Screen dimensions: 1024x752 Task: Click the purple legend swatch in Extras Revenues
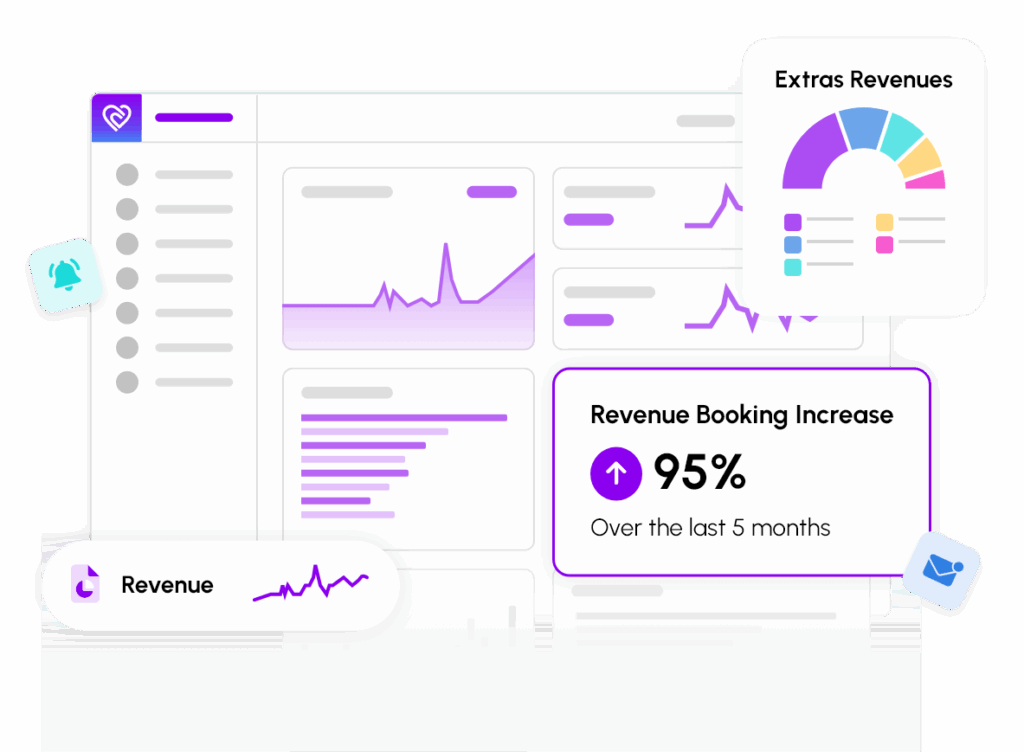pyautogui.click(x=792, y=221)
